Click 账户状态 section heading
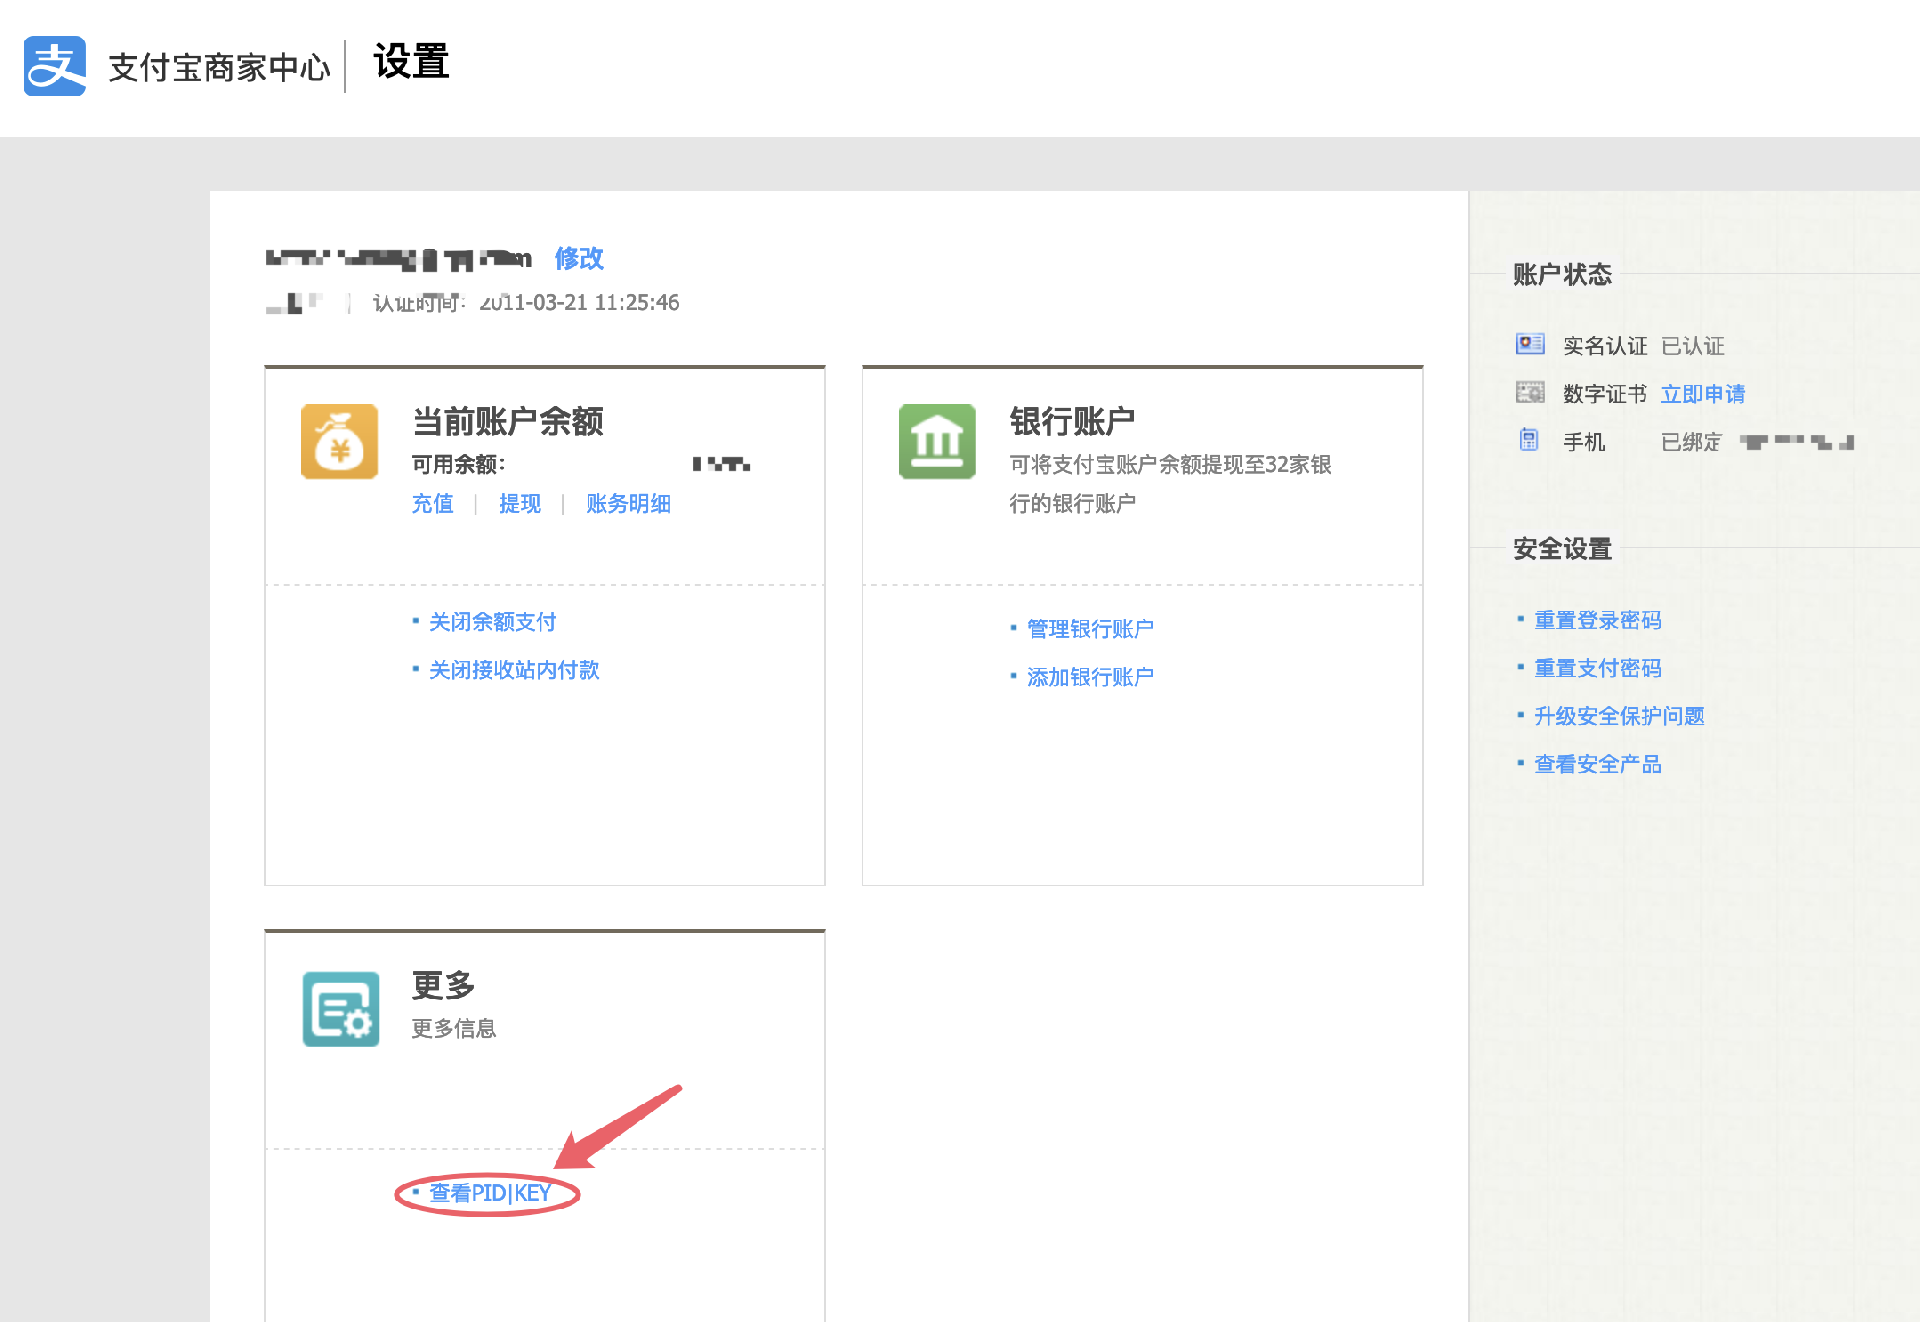This screenshot has height=1322, width=1920. (x=1562, y=274)
